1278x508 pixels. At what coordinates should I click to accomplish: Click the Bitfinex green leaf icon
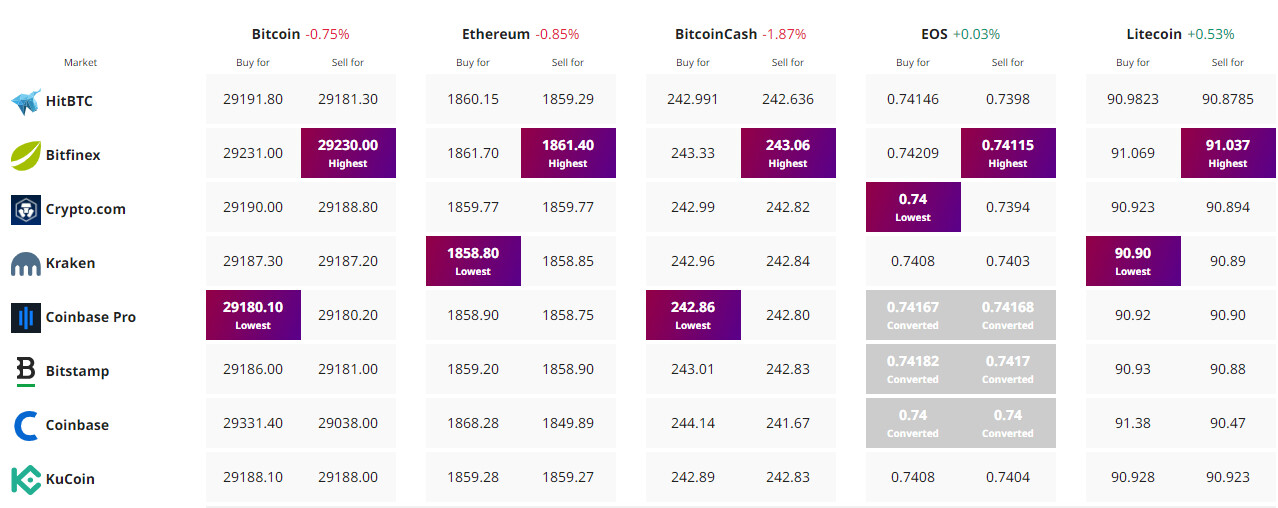tap(25, 155)
